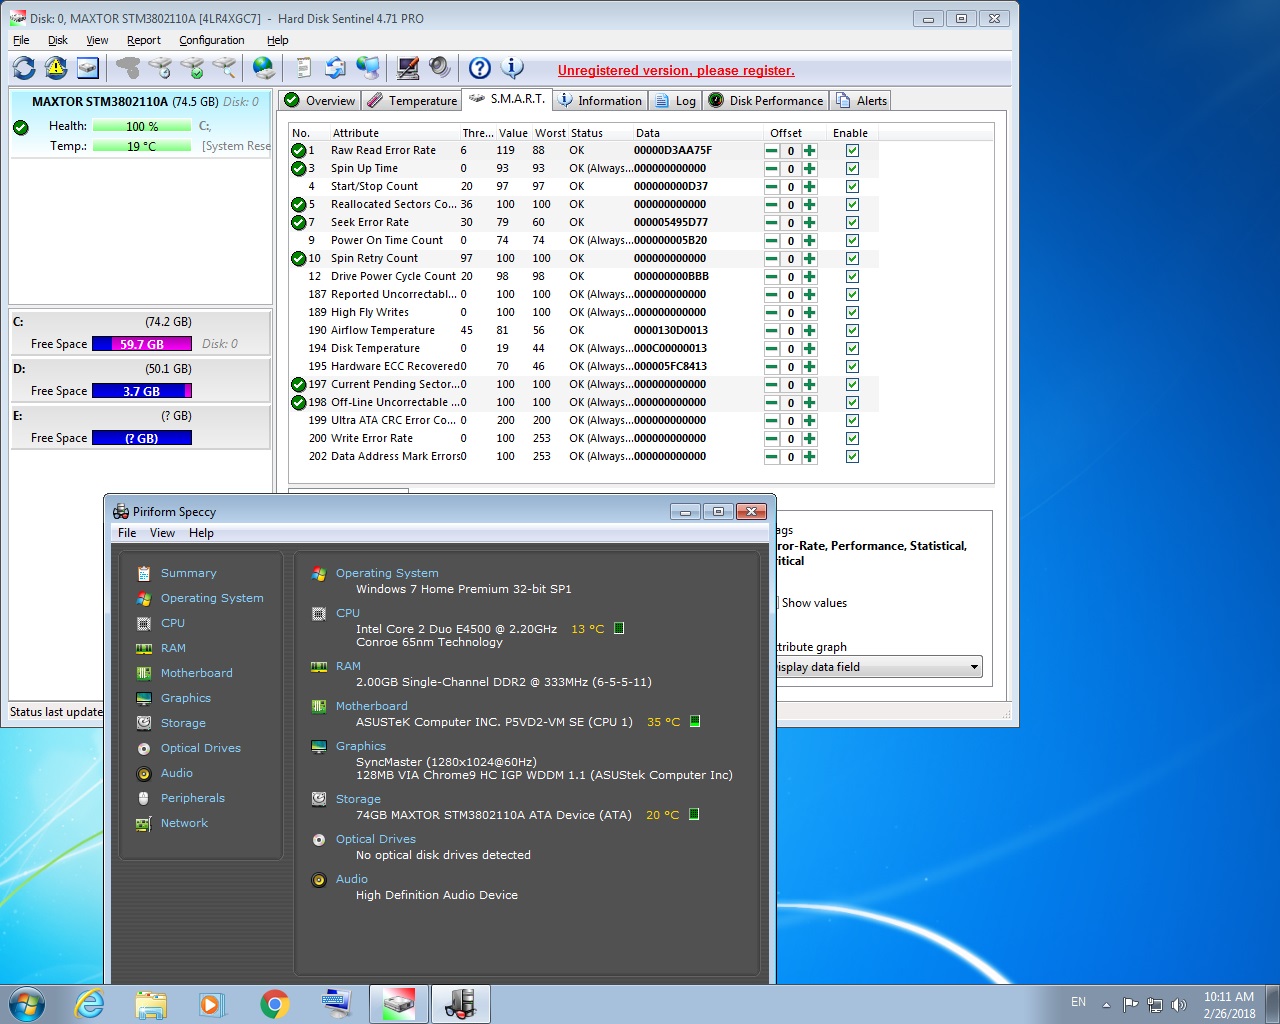This screenshot has width=1280, height=1024.
Task: Switch to the Disk Performance tab
Action: (766, 101)
